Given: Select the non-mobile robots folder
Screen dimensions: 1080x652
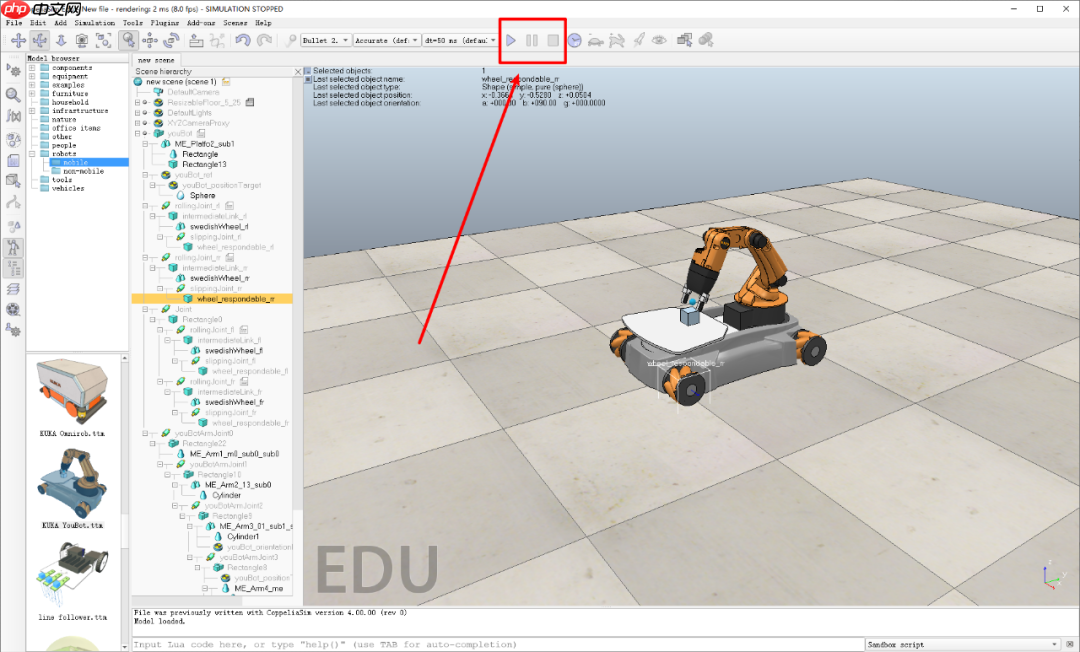Looking at the screenshot, I should pos(82,171).
